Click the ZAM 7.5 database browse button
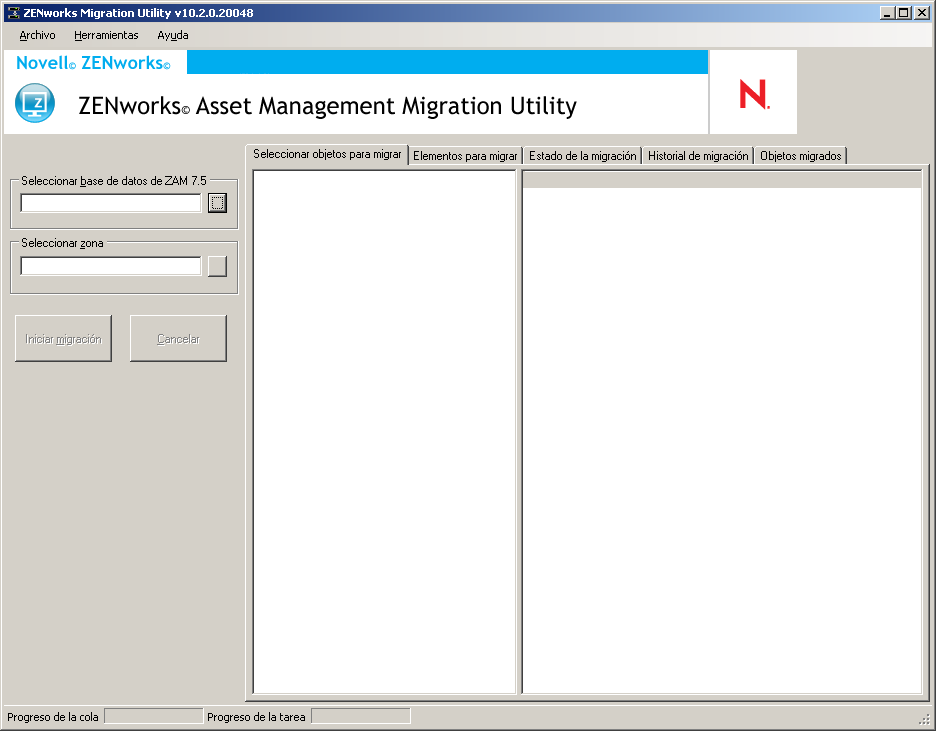The image size is (936, 731). click(217, 203)
